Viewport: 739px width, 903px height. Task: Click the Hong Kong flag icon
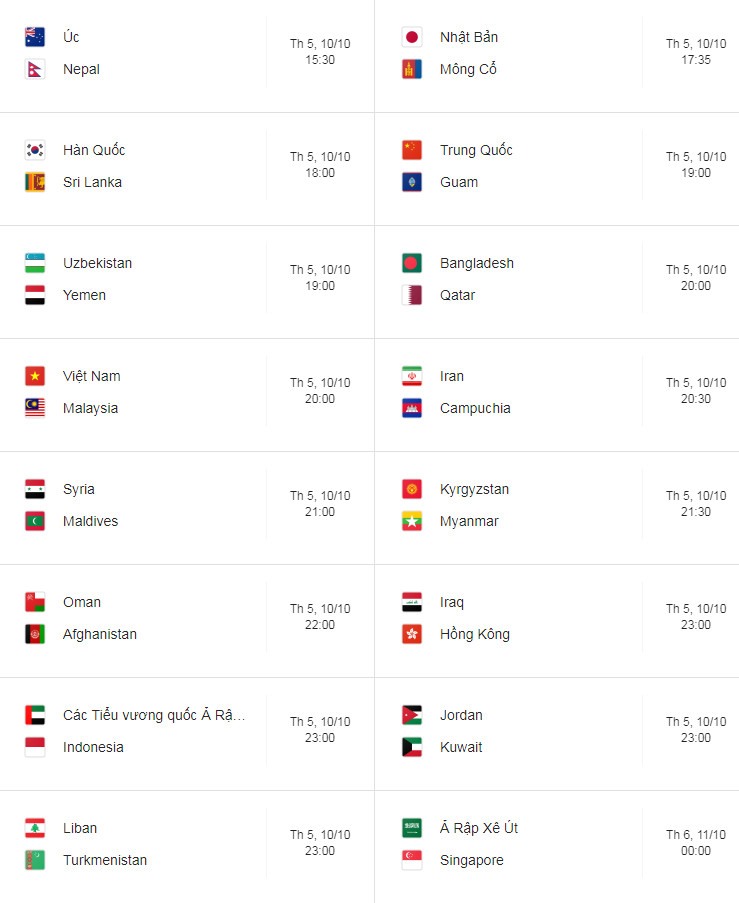(x=412, y=634)
